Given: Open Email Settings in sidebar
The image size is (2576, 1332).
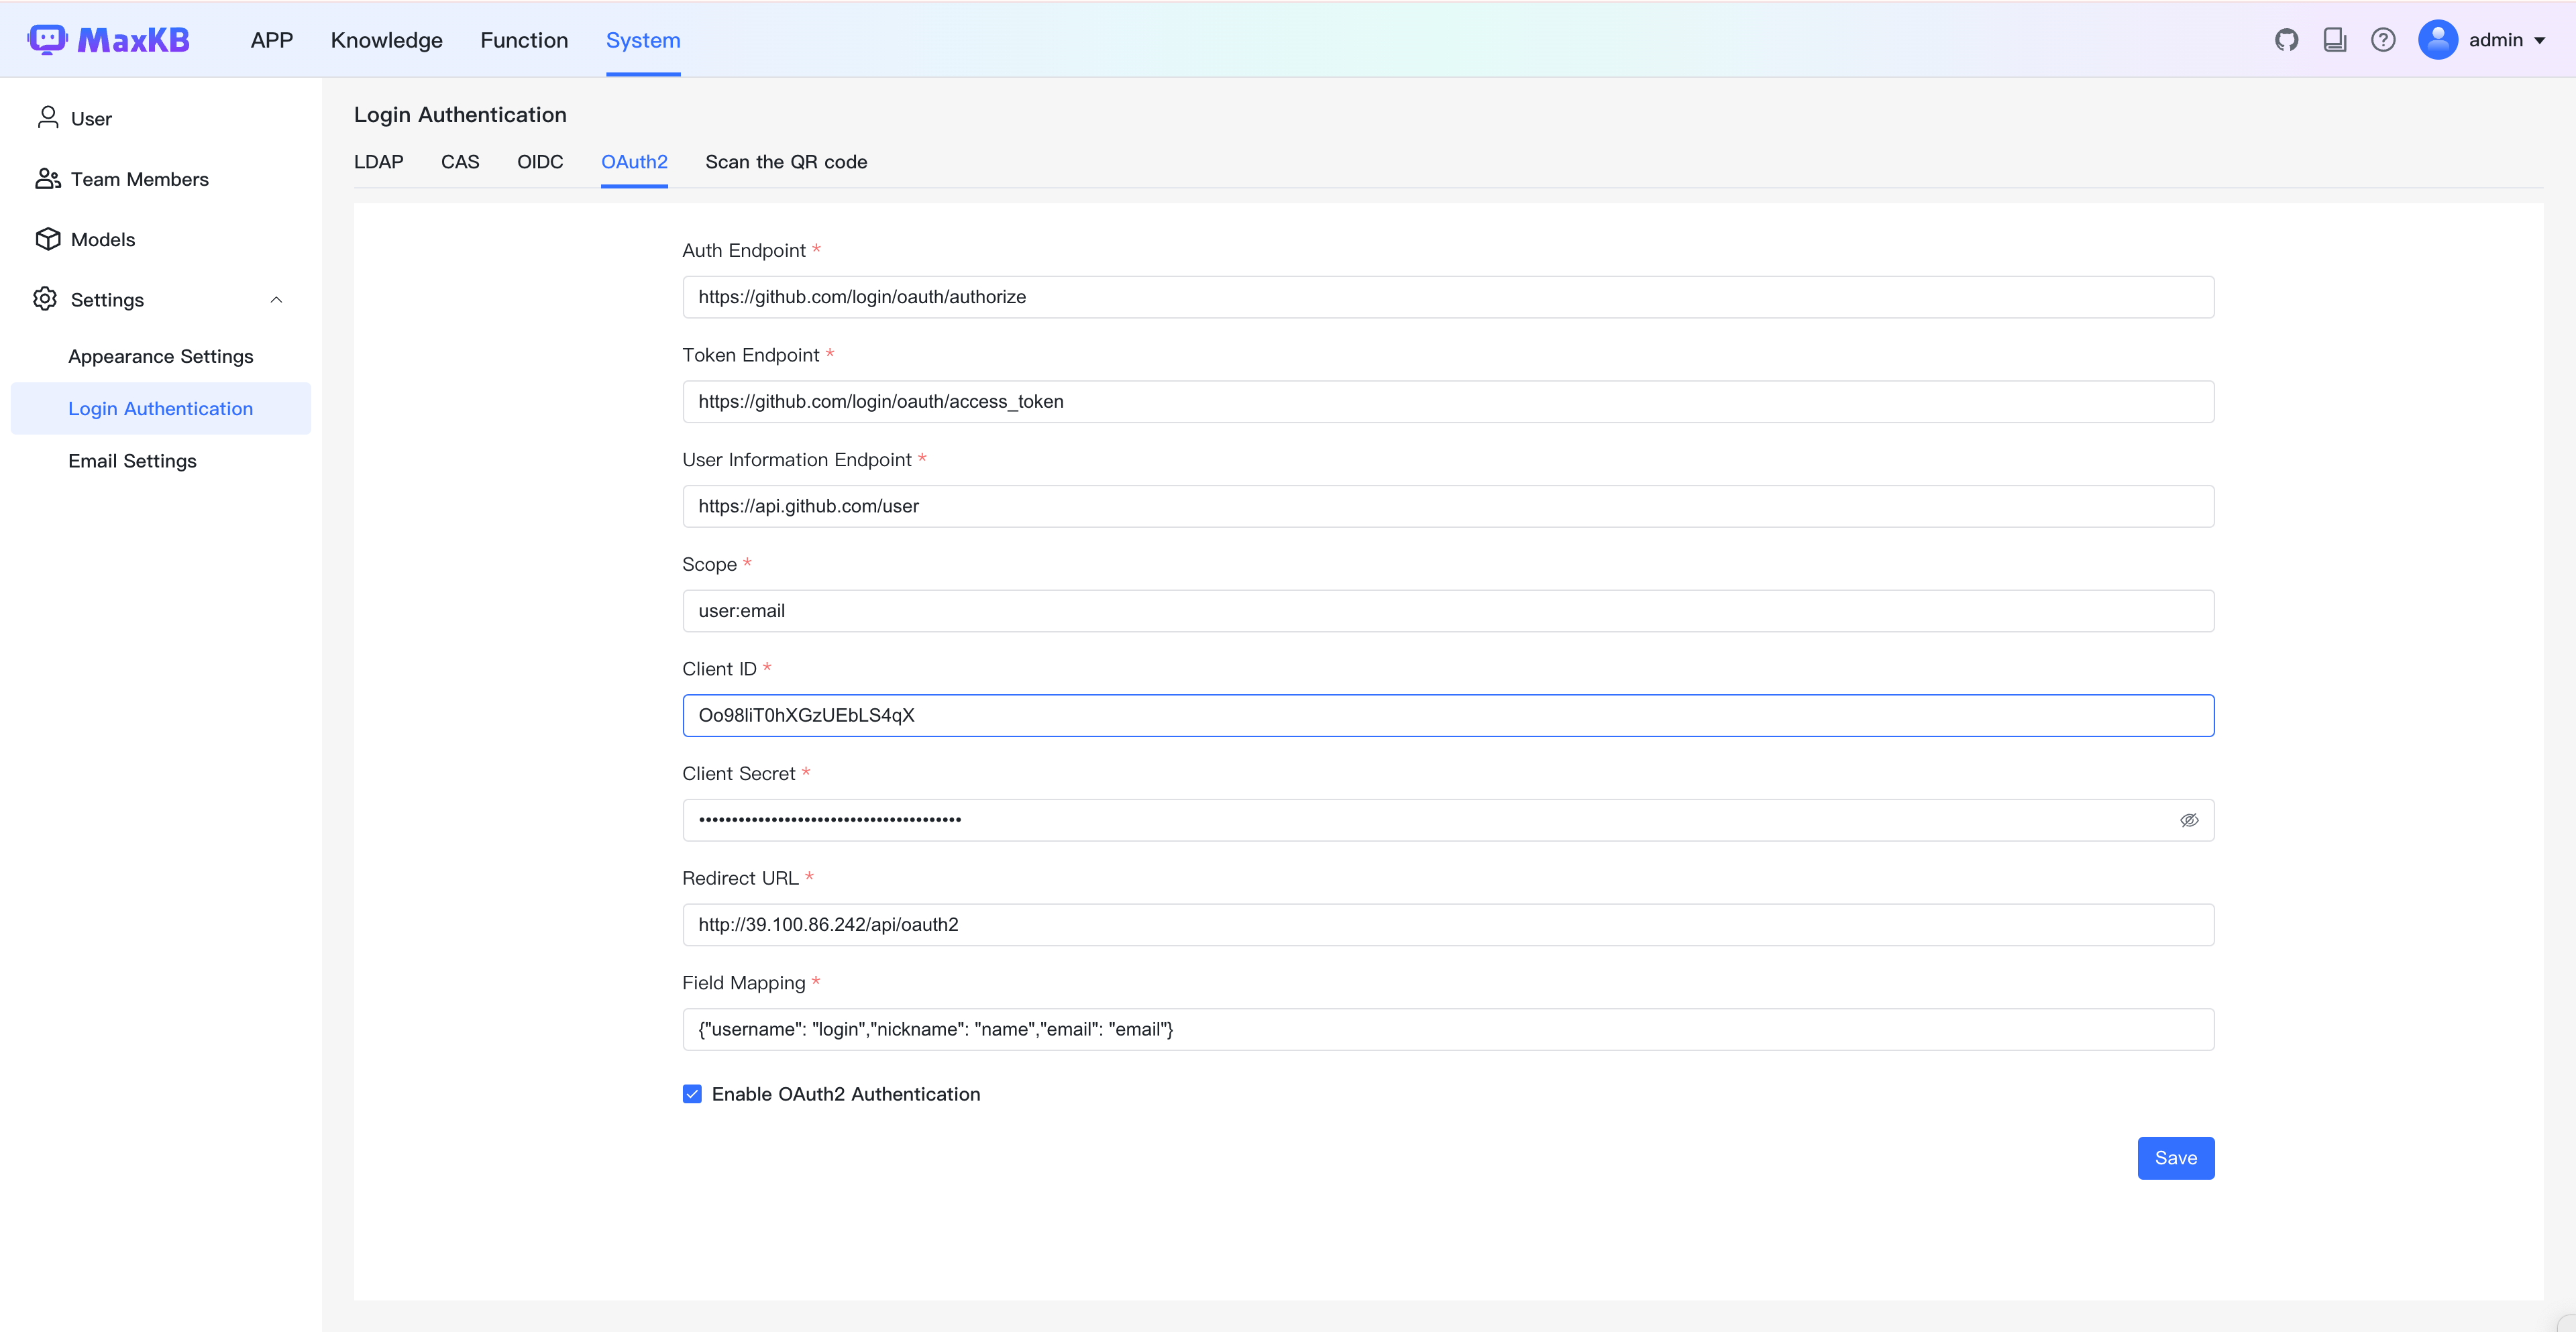Looking at the screenshot, I should pyautogui.click(x=132, y=460).
